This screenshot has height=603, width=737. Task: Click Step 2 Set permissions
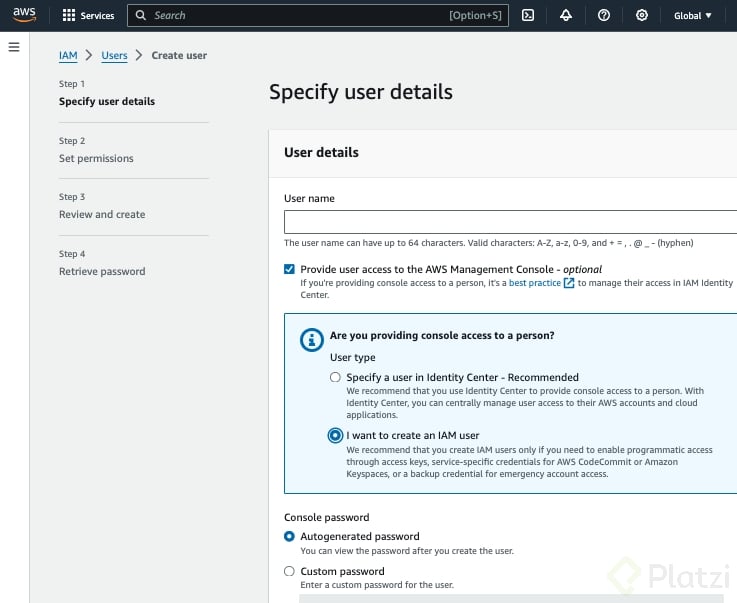pyautogui.click(x=96, y=158)
